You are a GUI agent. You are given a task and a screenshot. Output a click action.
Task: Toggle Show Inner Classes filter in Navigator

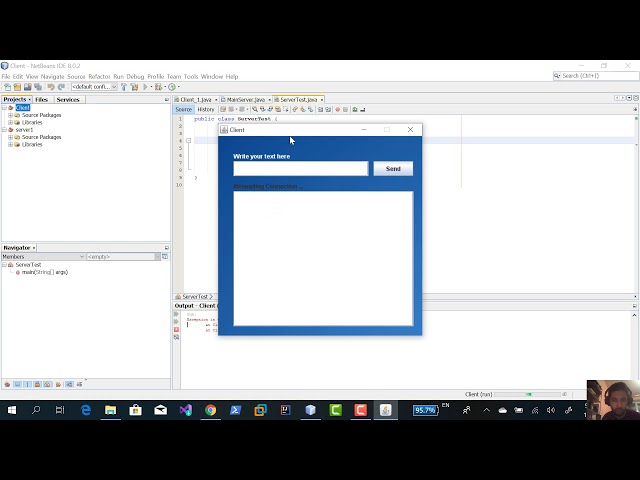tap(48, 384)
